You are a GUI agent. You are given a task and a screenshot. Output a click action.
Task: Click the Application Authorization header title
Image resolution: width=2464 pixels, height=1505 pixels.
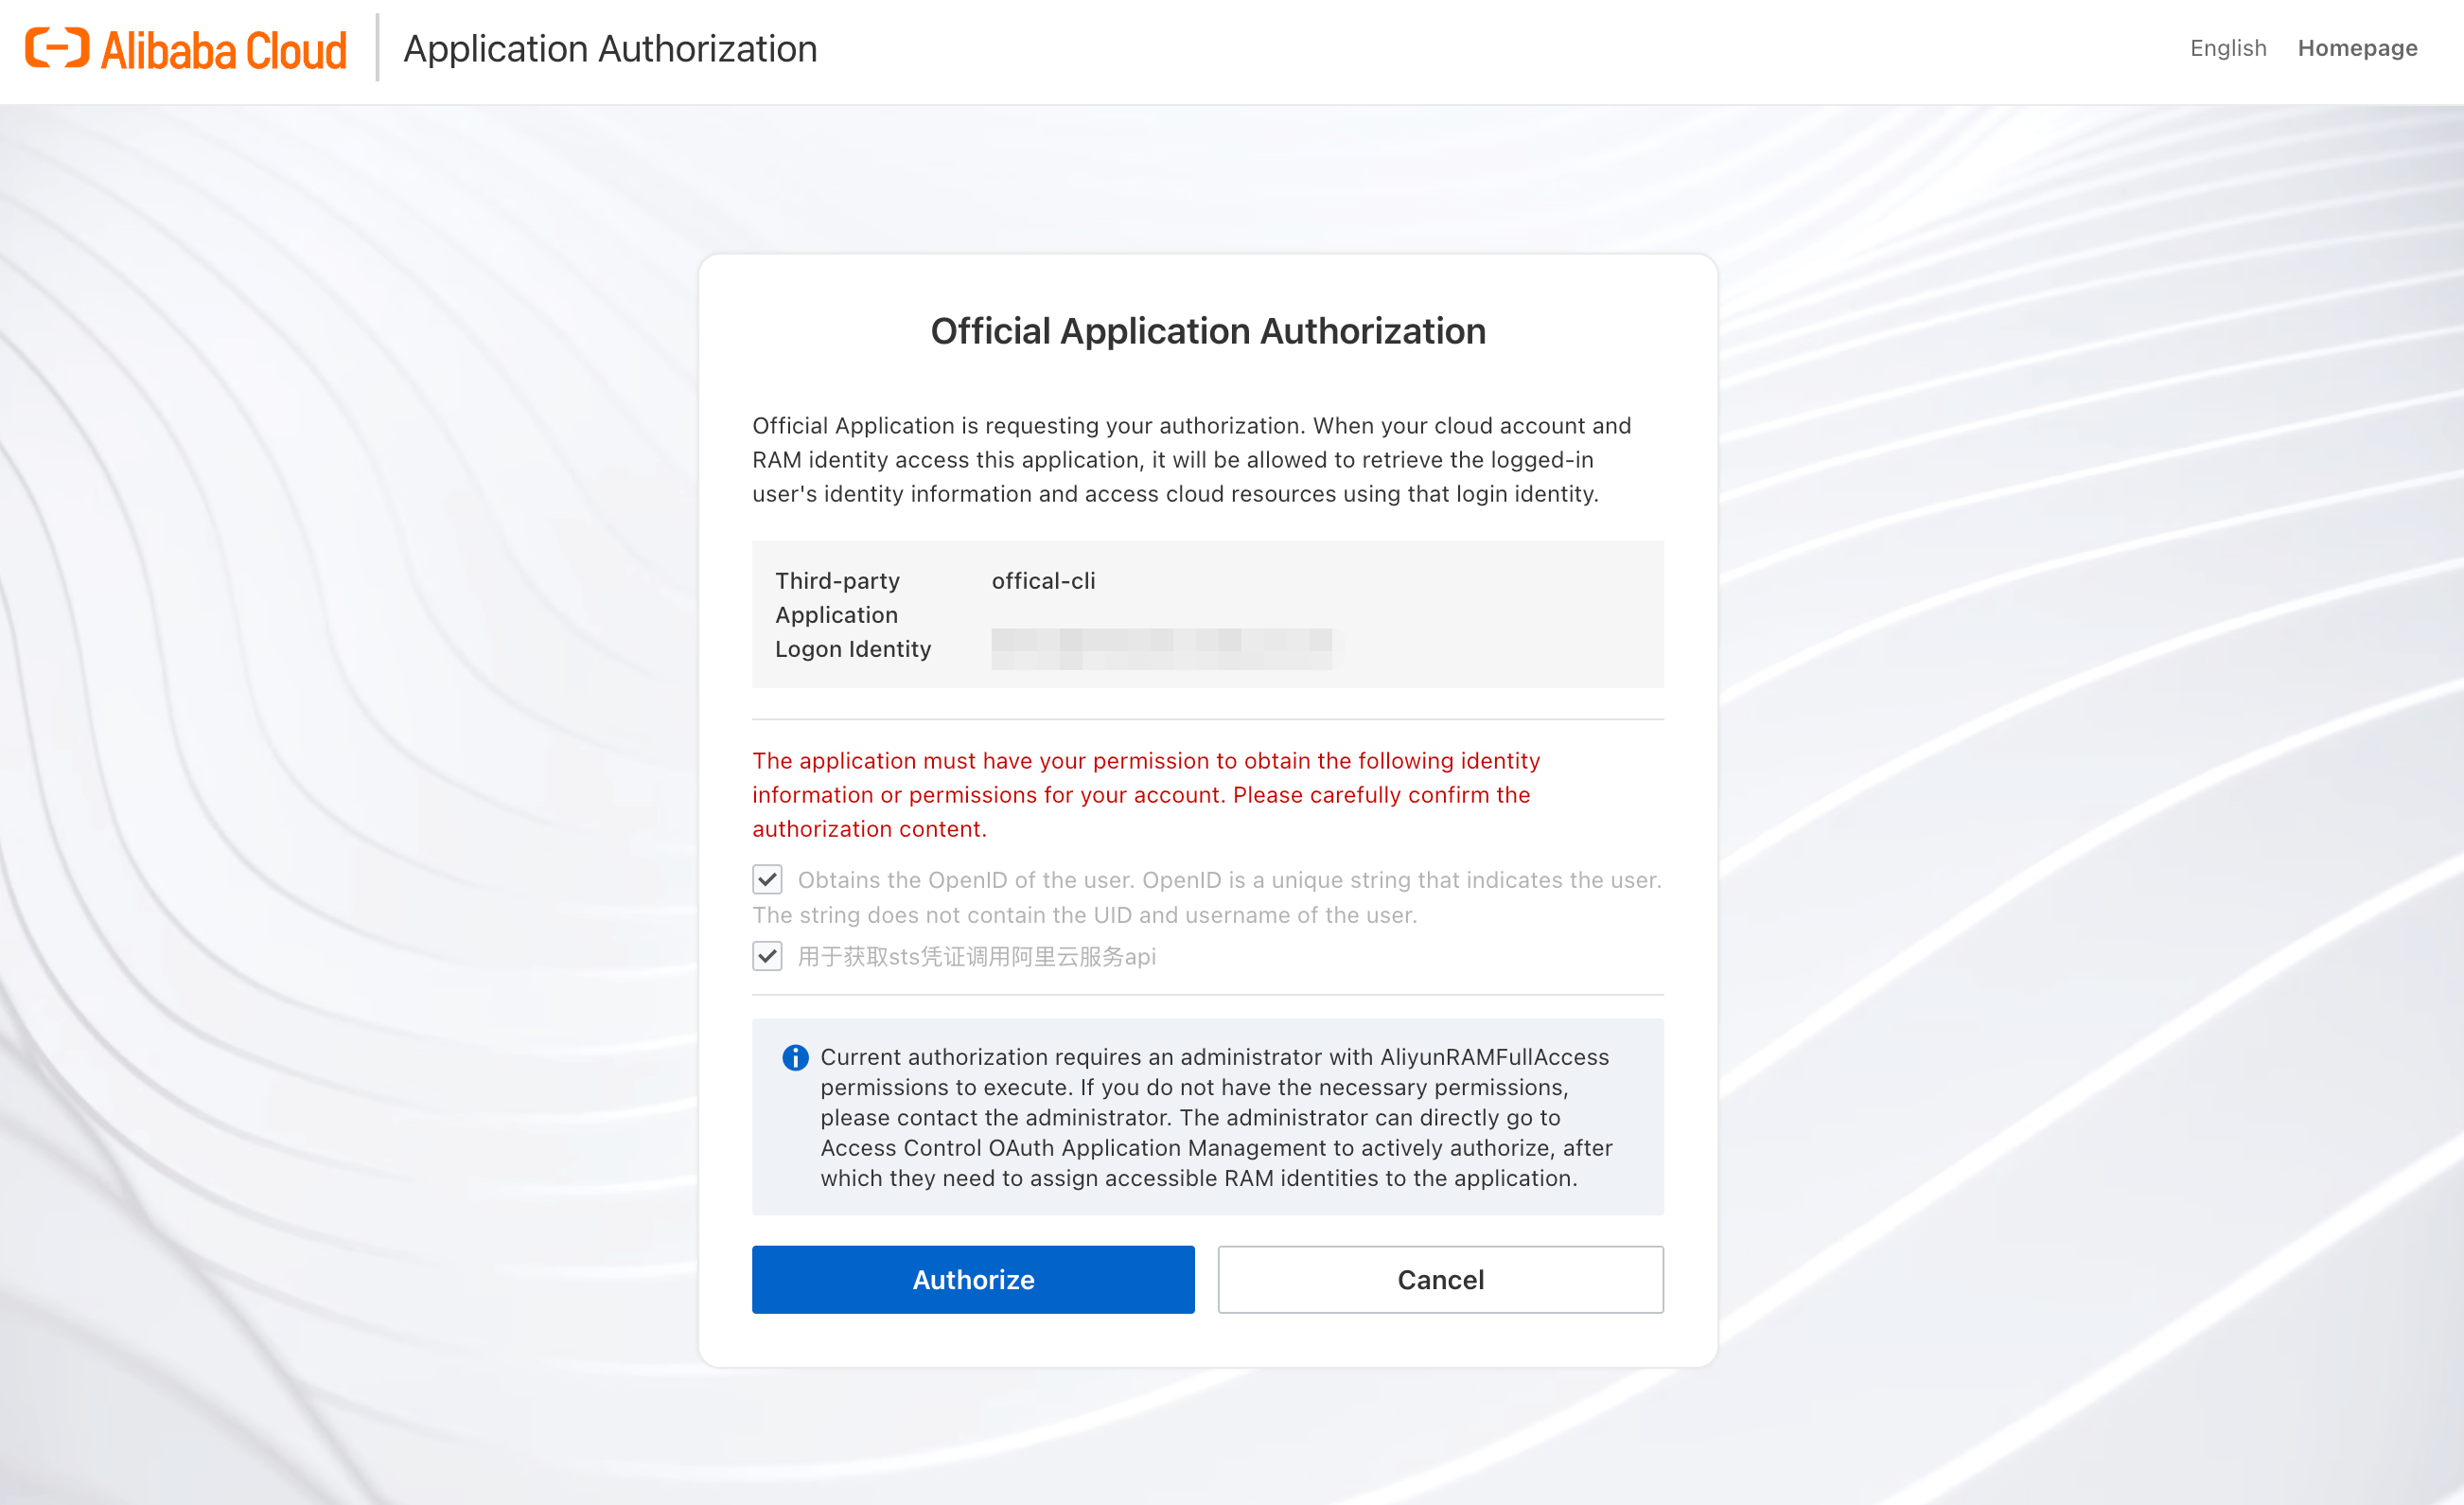pyautogui.click(x=610, y=48)
